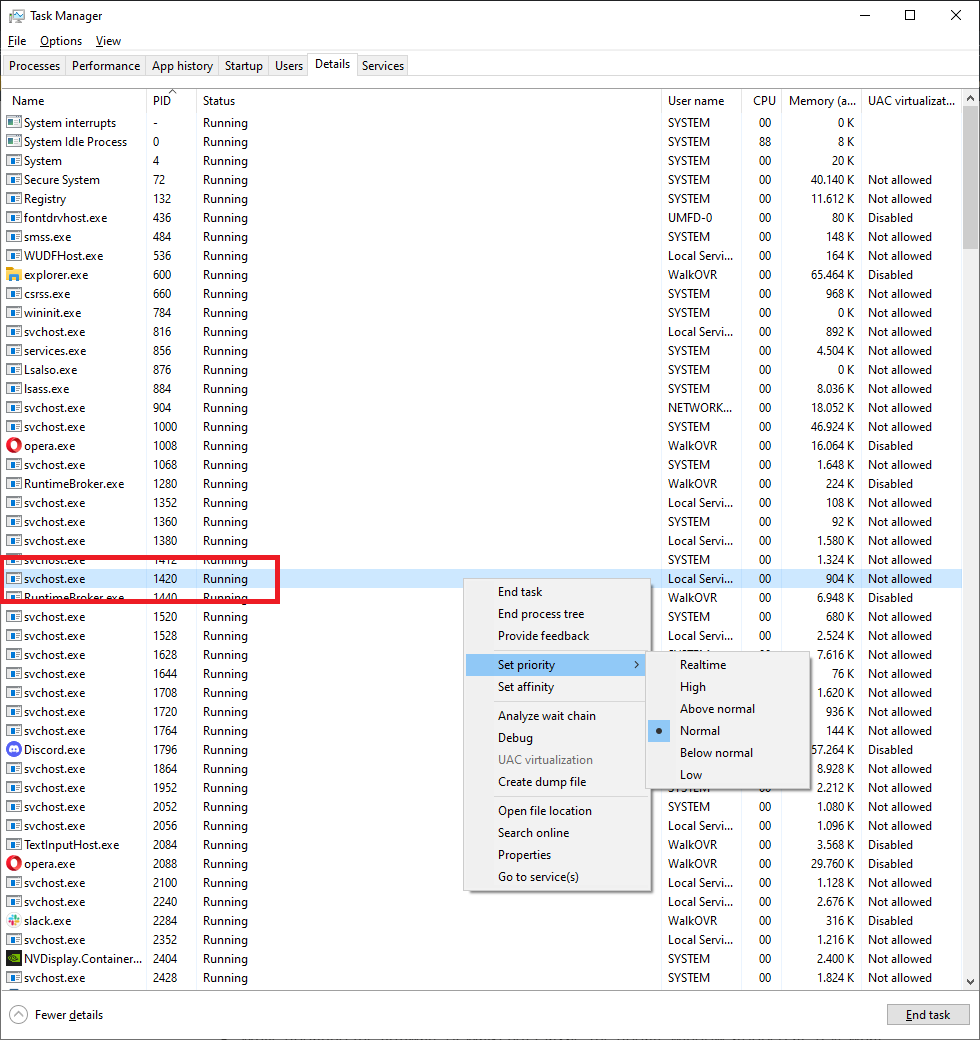Choose Below normal priority

pos(716,753)
